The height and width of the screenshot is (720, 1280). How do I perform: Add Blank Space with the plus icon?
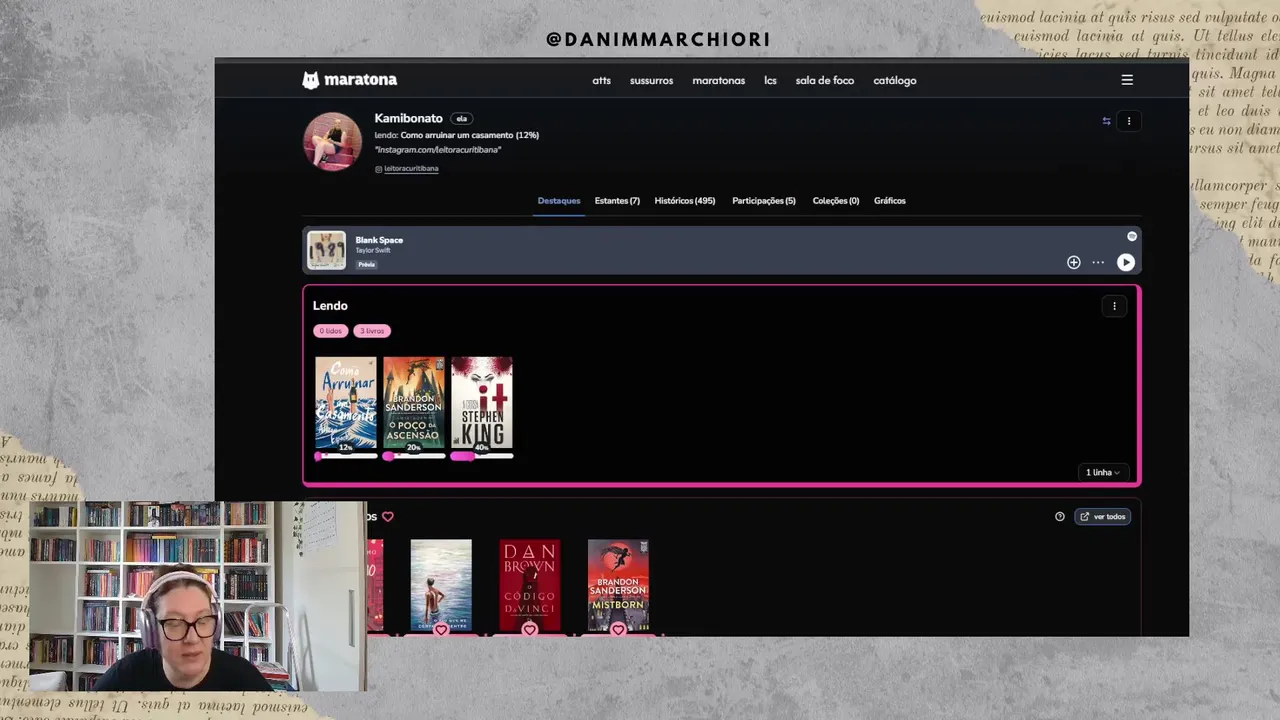coord(1073,262)
